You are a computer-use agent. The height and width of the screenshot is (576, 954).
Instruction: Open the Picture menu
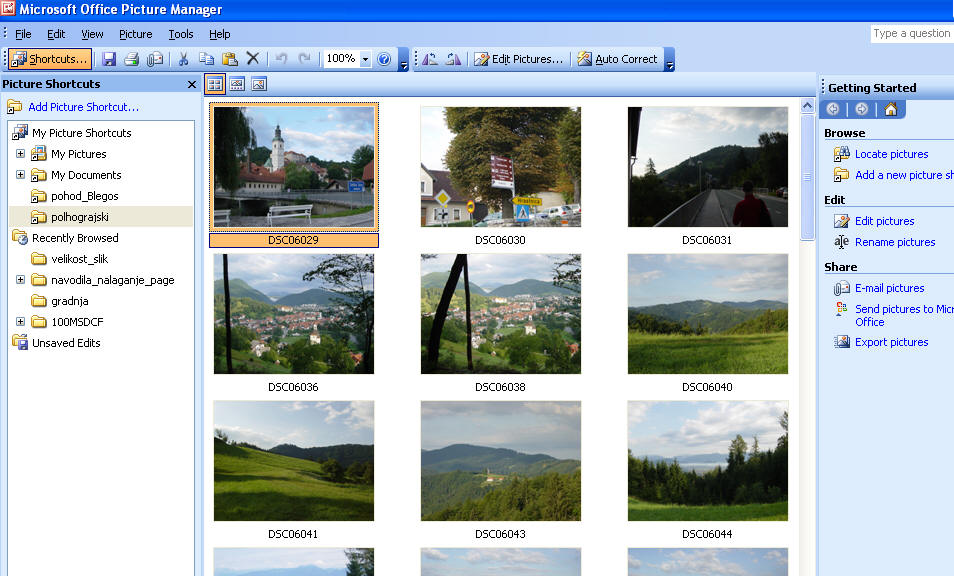(x=135, y=34)
